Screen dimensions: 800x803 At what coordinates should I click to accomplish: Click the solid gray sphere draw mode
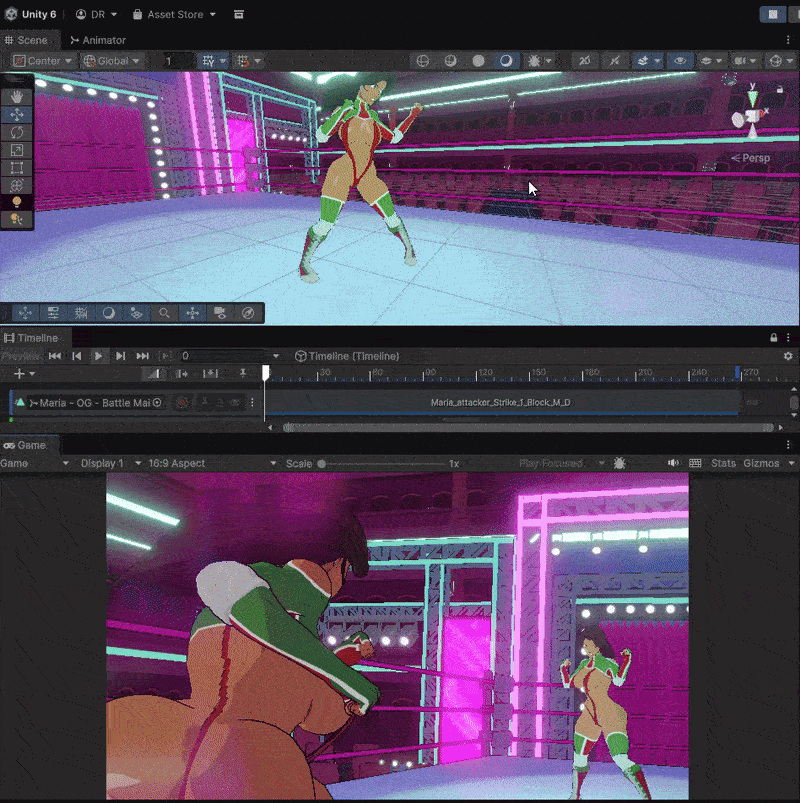pos(478,61)
